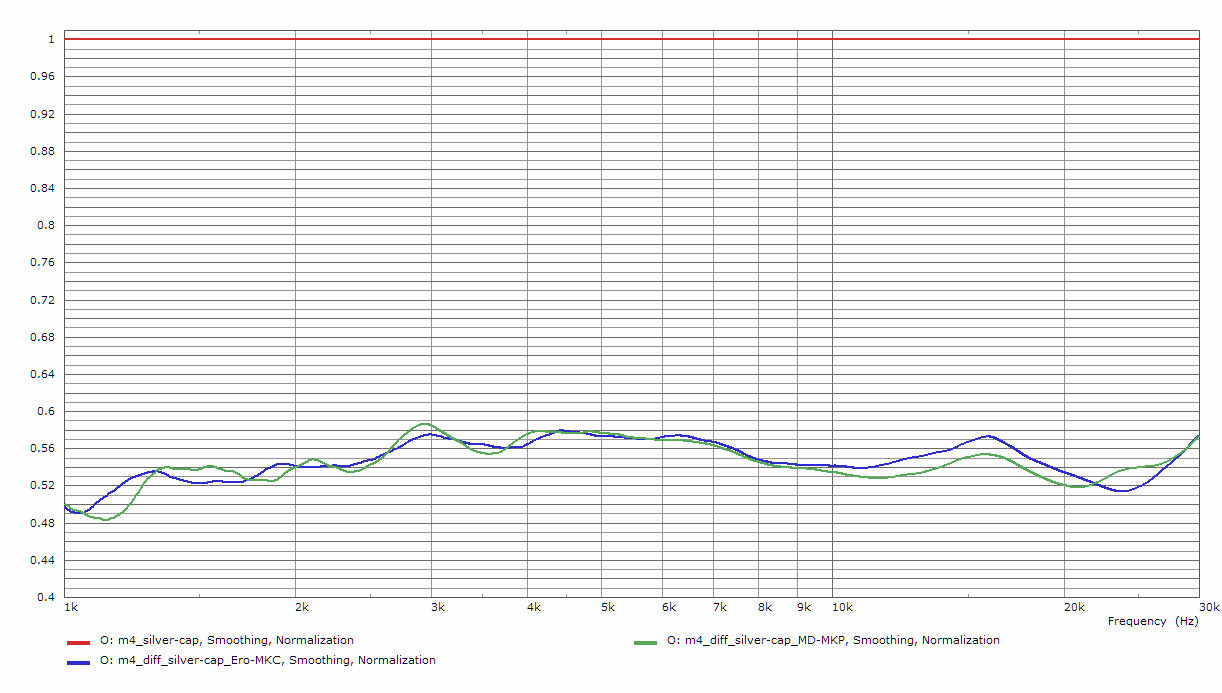Click the 5k tick label
1222x693 pixels.
click(607, 608)
